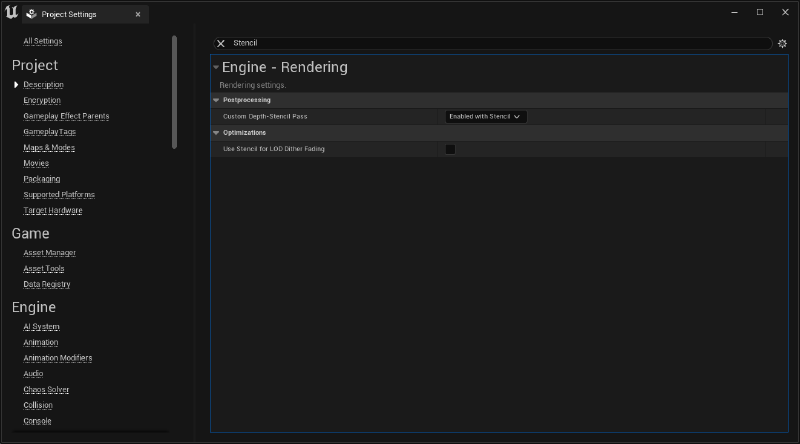Collapse the Engine - Rendering header

216,67
